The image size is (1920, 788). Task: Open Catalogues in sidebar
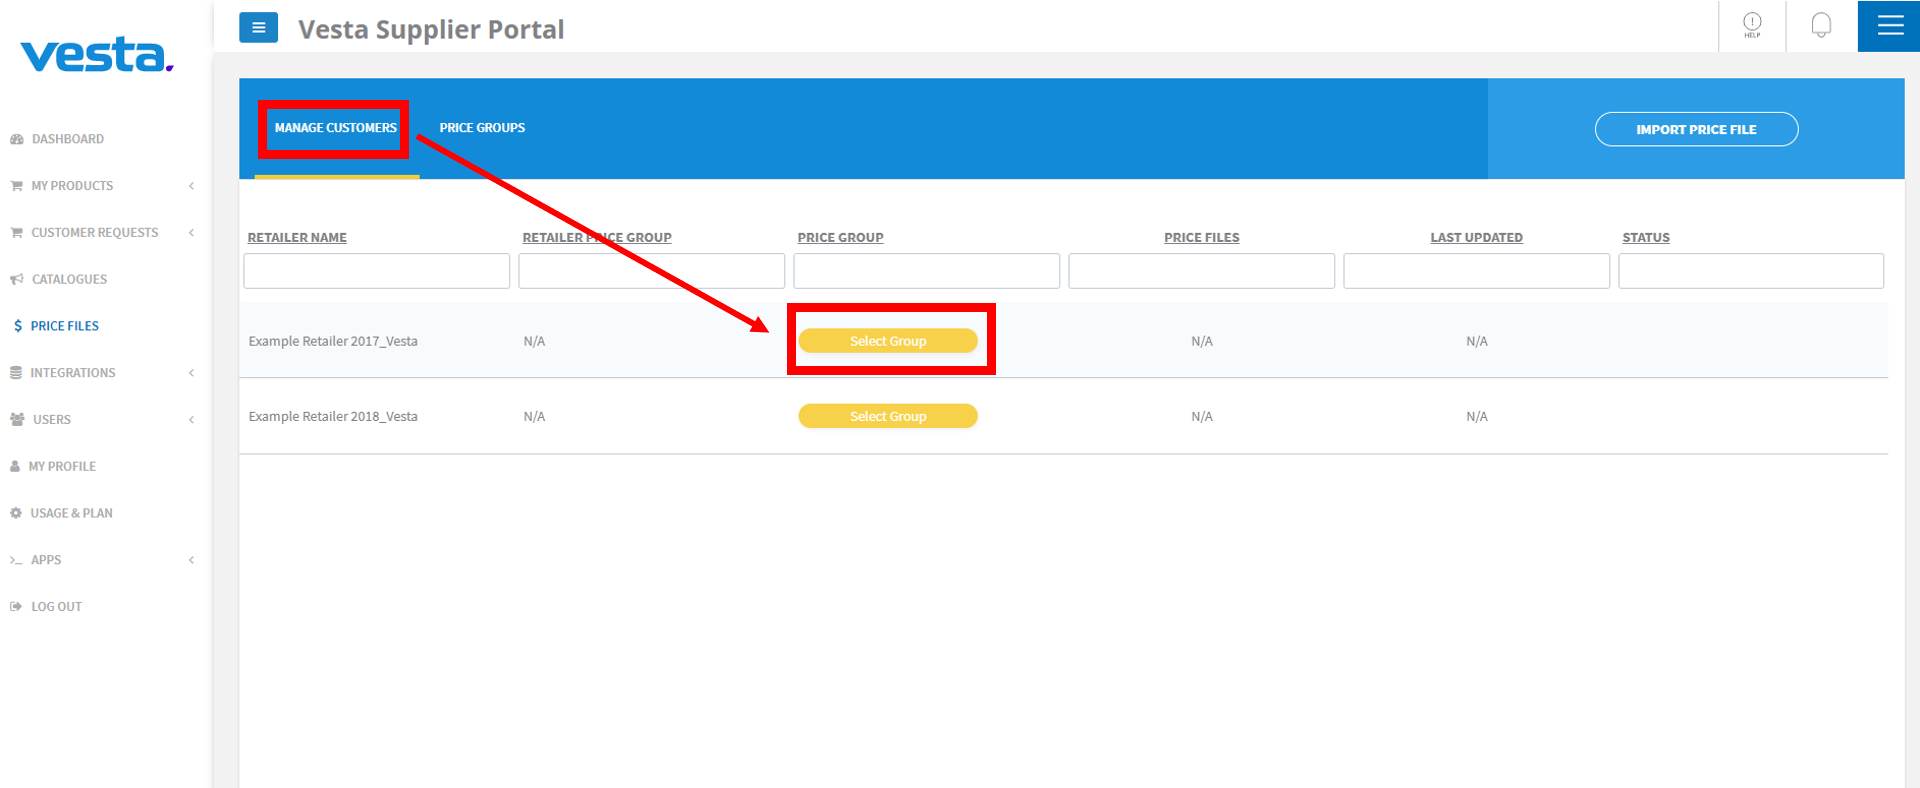coord(69,279)
